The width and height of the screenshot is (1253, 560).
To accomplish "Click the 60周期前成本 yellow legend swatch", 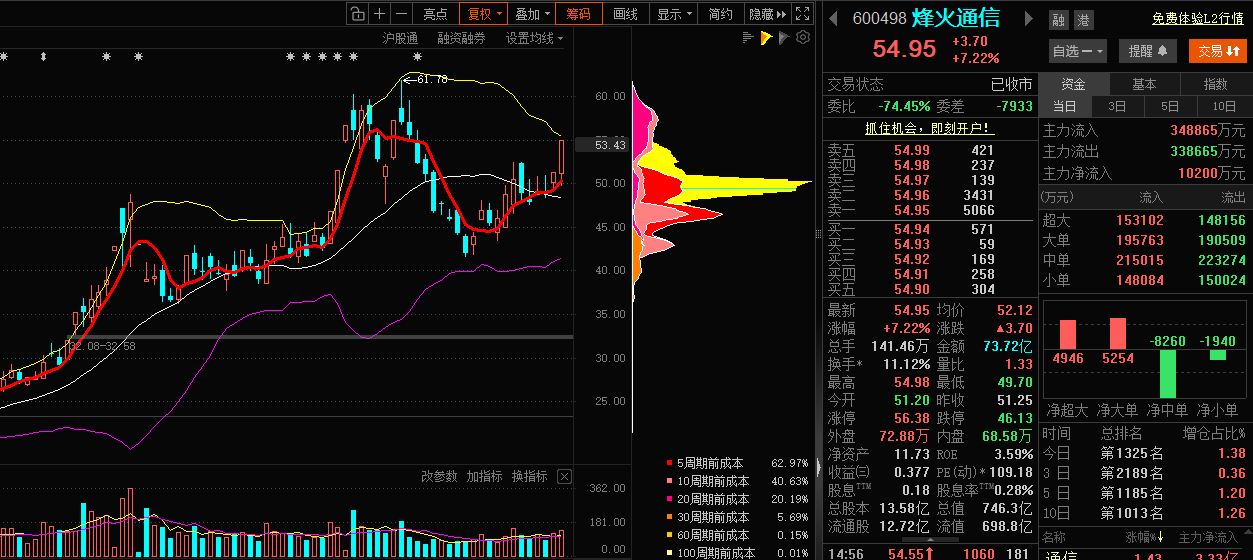I will pos(669,535).
